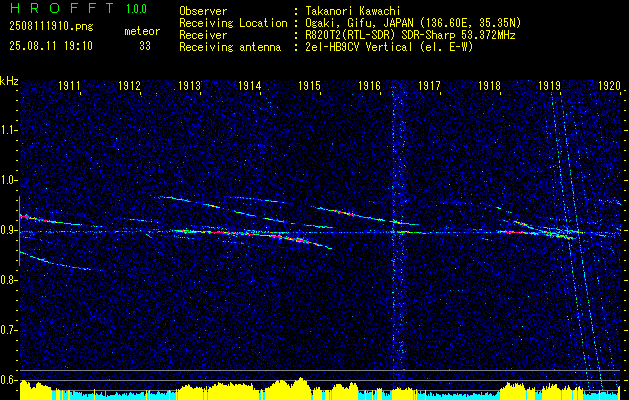This screenshot has height=400, width=629.
Task: Click the 0.6 kHz frequency label
Action: tap(8, 380)
